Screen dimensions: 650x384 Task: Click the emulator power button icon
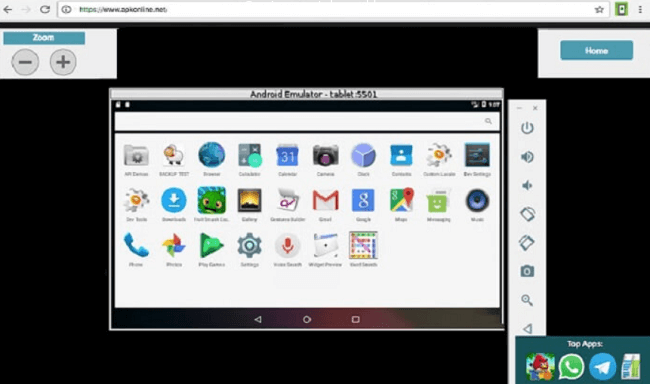pyautogui.click(x=527, y=128)
